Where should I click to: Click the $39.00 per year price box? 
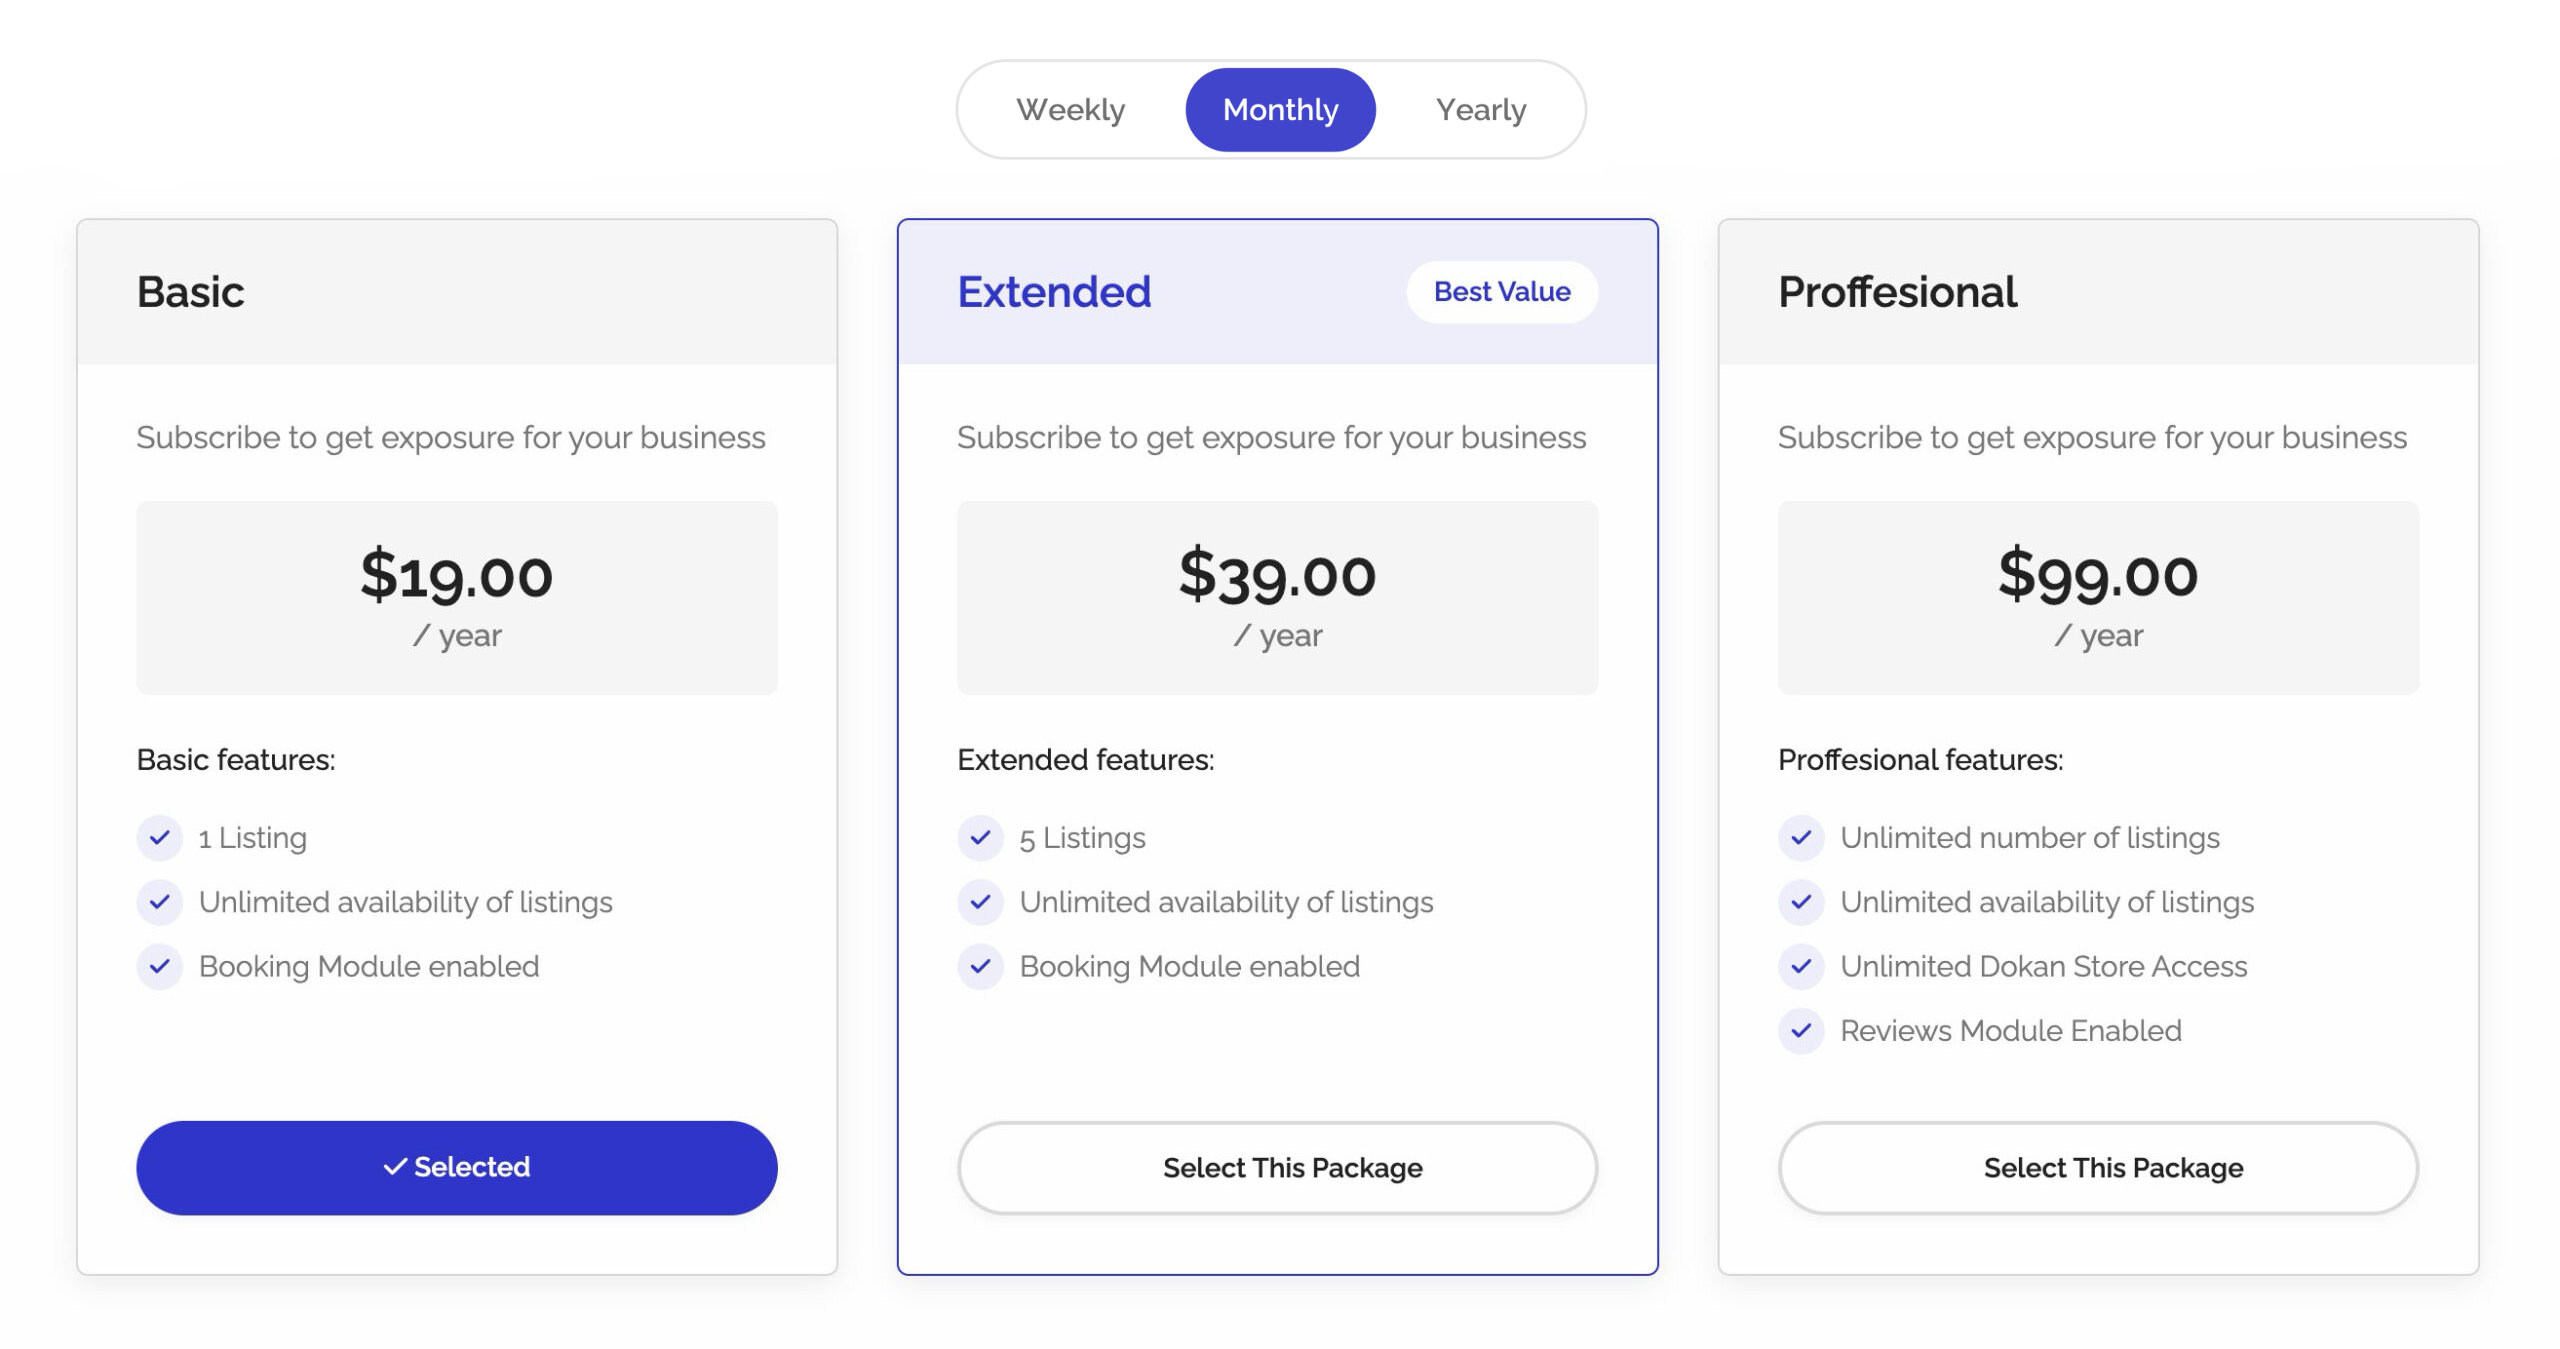tap(1278, 598)
